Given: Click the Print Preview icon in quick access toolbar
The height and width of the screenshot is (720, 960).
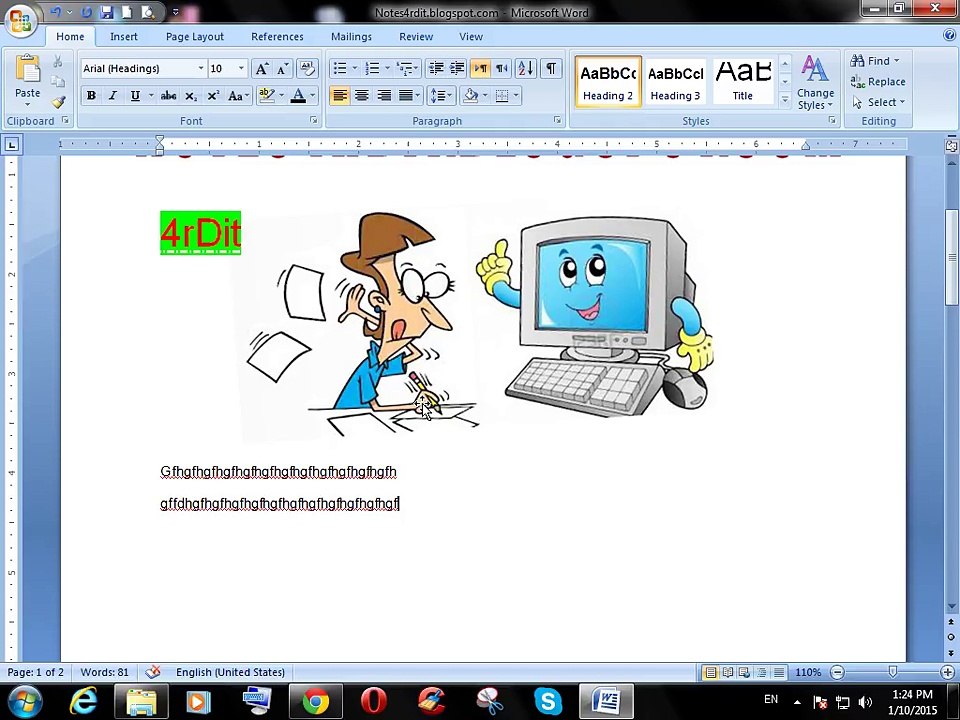Looking at the screenshot, I should click(148, 12).
